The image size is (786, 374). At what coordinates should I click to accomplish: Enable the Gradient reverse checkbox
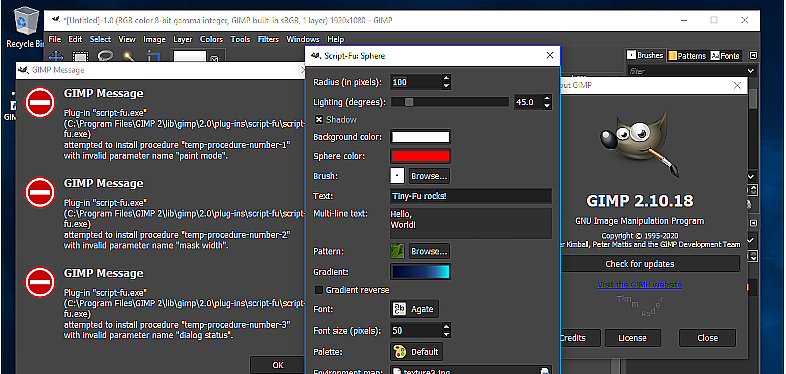(x=319, y=290)
